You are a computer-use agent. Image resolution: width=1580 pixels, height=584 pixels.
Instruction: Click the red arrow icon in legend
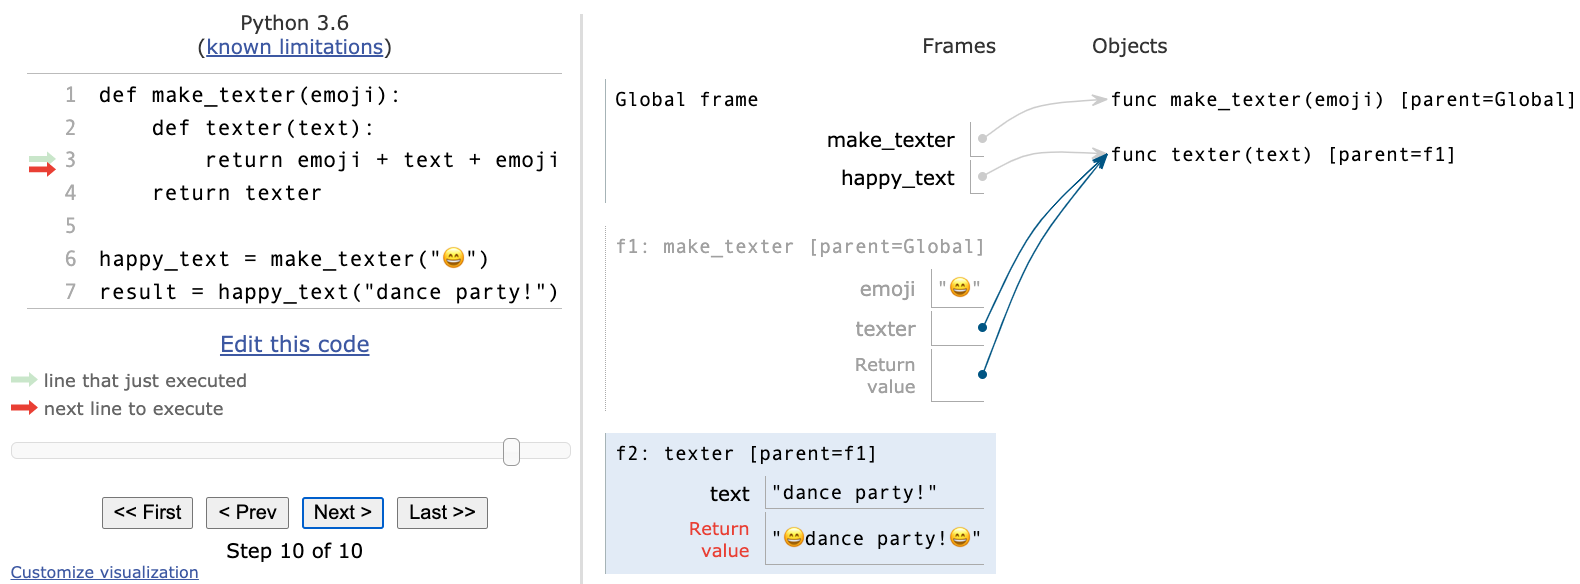point(24,408)
